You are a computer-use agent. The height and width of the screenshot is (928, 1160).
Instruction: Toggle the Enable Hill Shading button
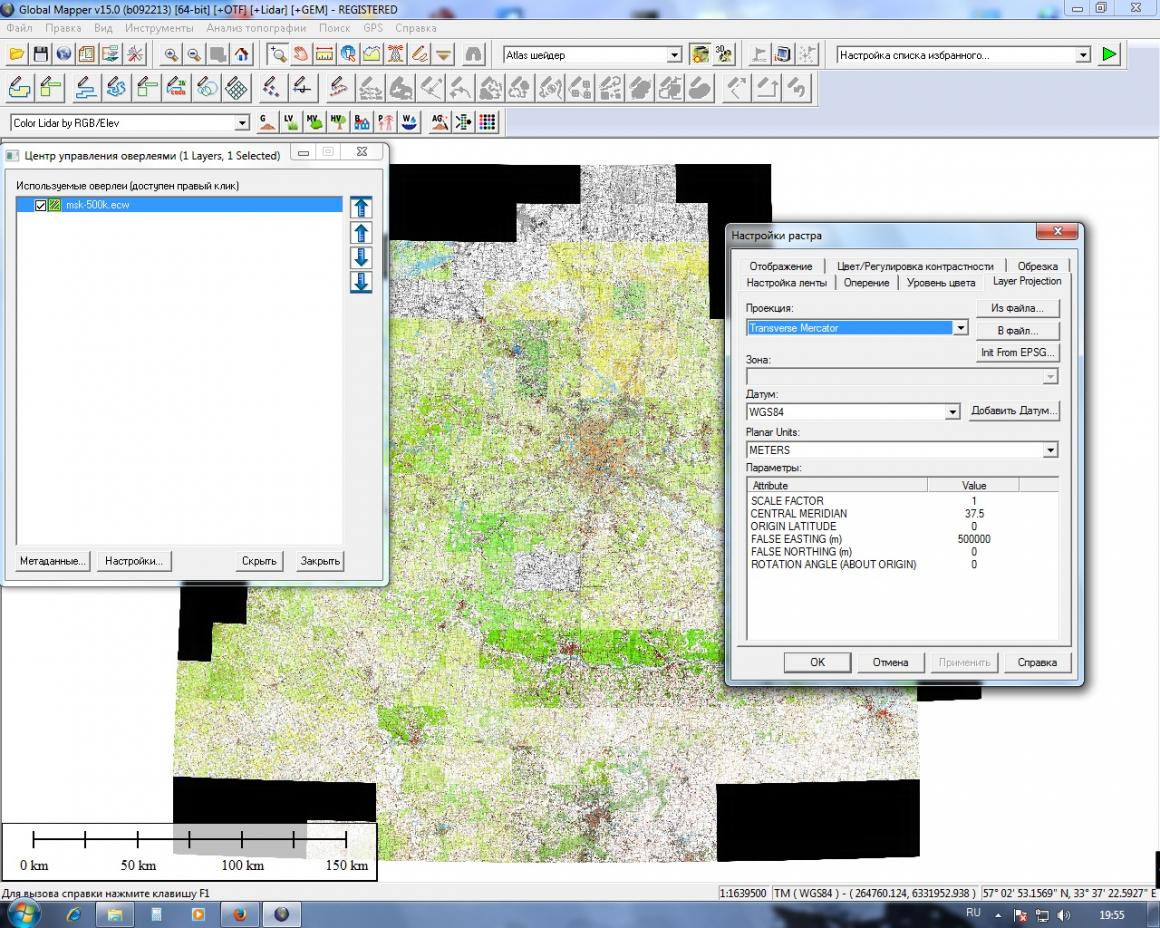[700, 55]
